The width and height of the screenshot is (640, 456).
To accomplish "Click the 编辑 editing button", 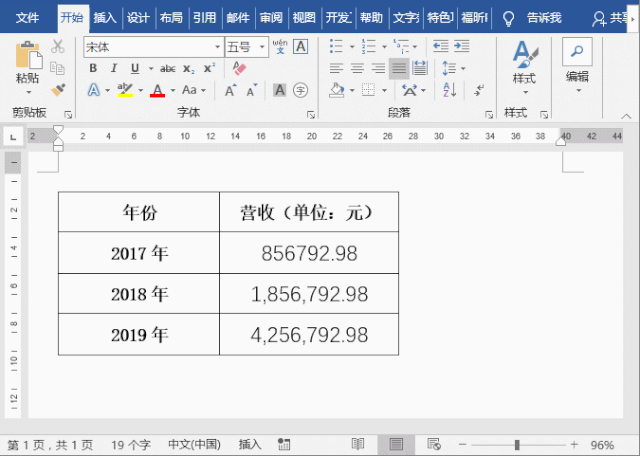I will (x=577, y=62).
